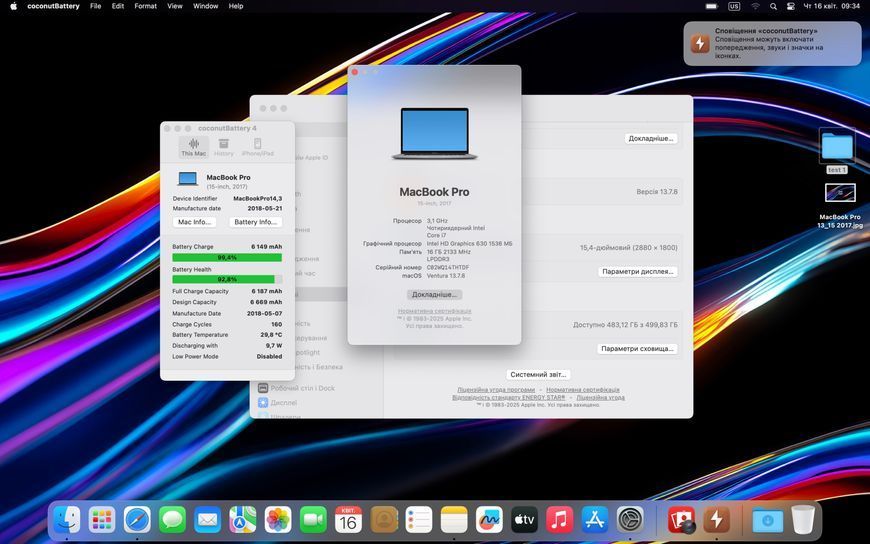The height and width of the screenshot is (544, 870).
Task: Open Launchpad from the Dock
Action: 102,520
